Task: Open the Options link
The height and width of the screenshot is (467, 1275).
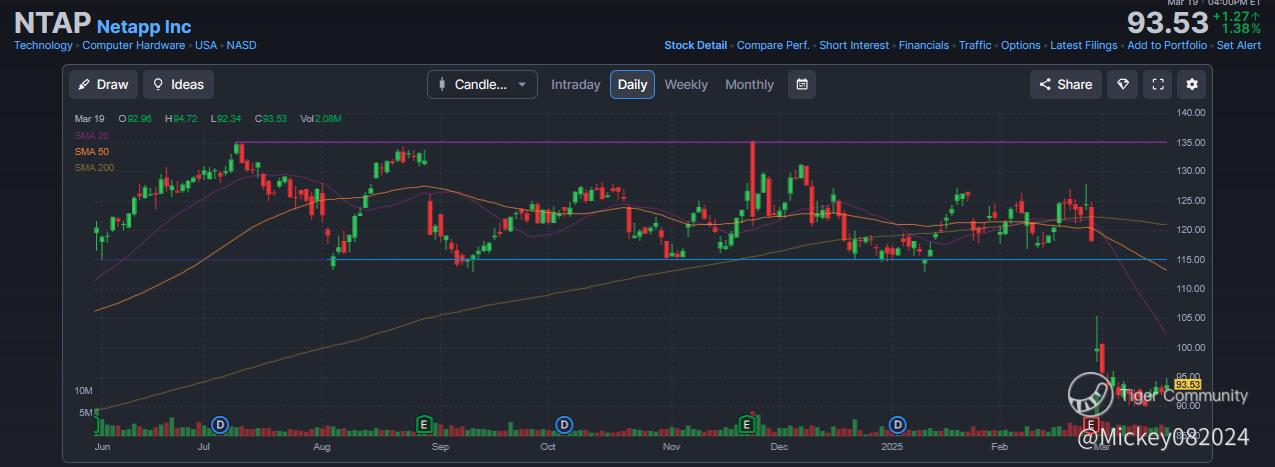Action: tap(1021, 45)
